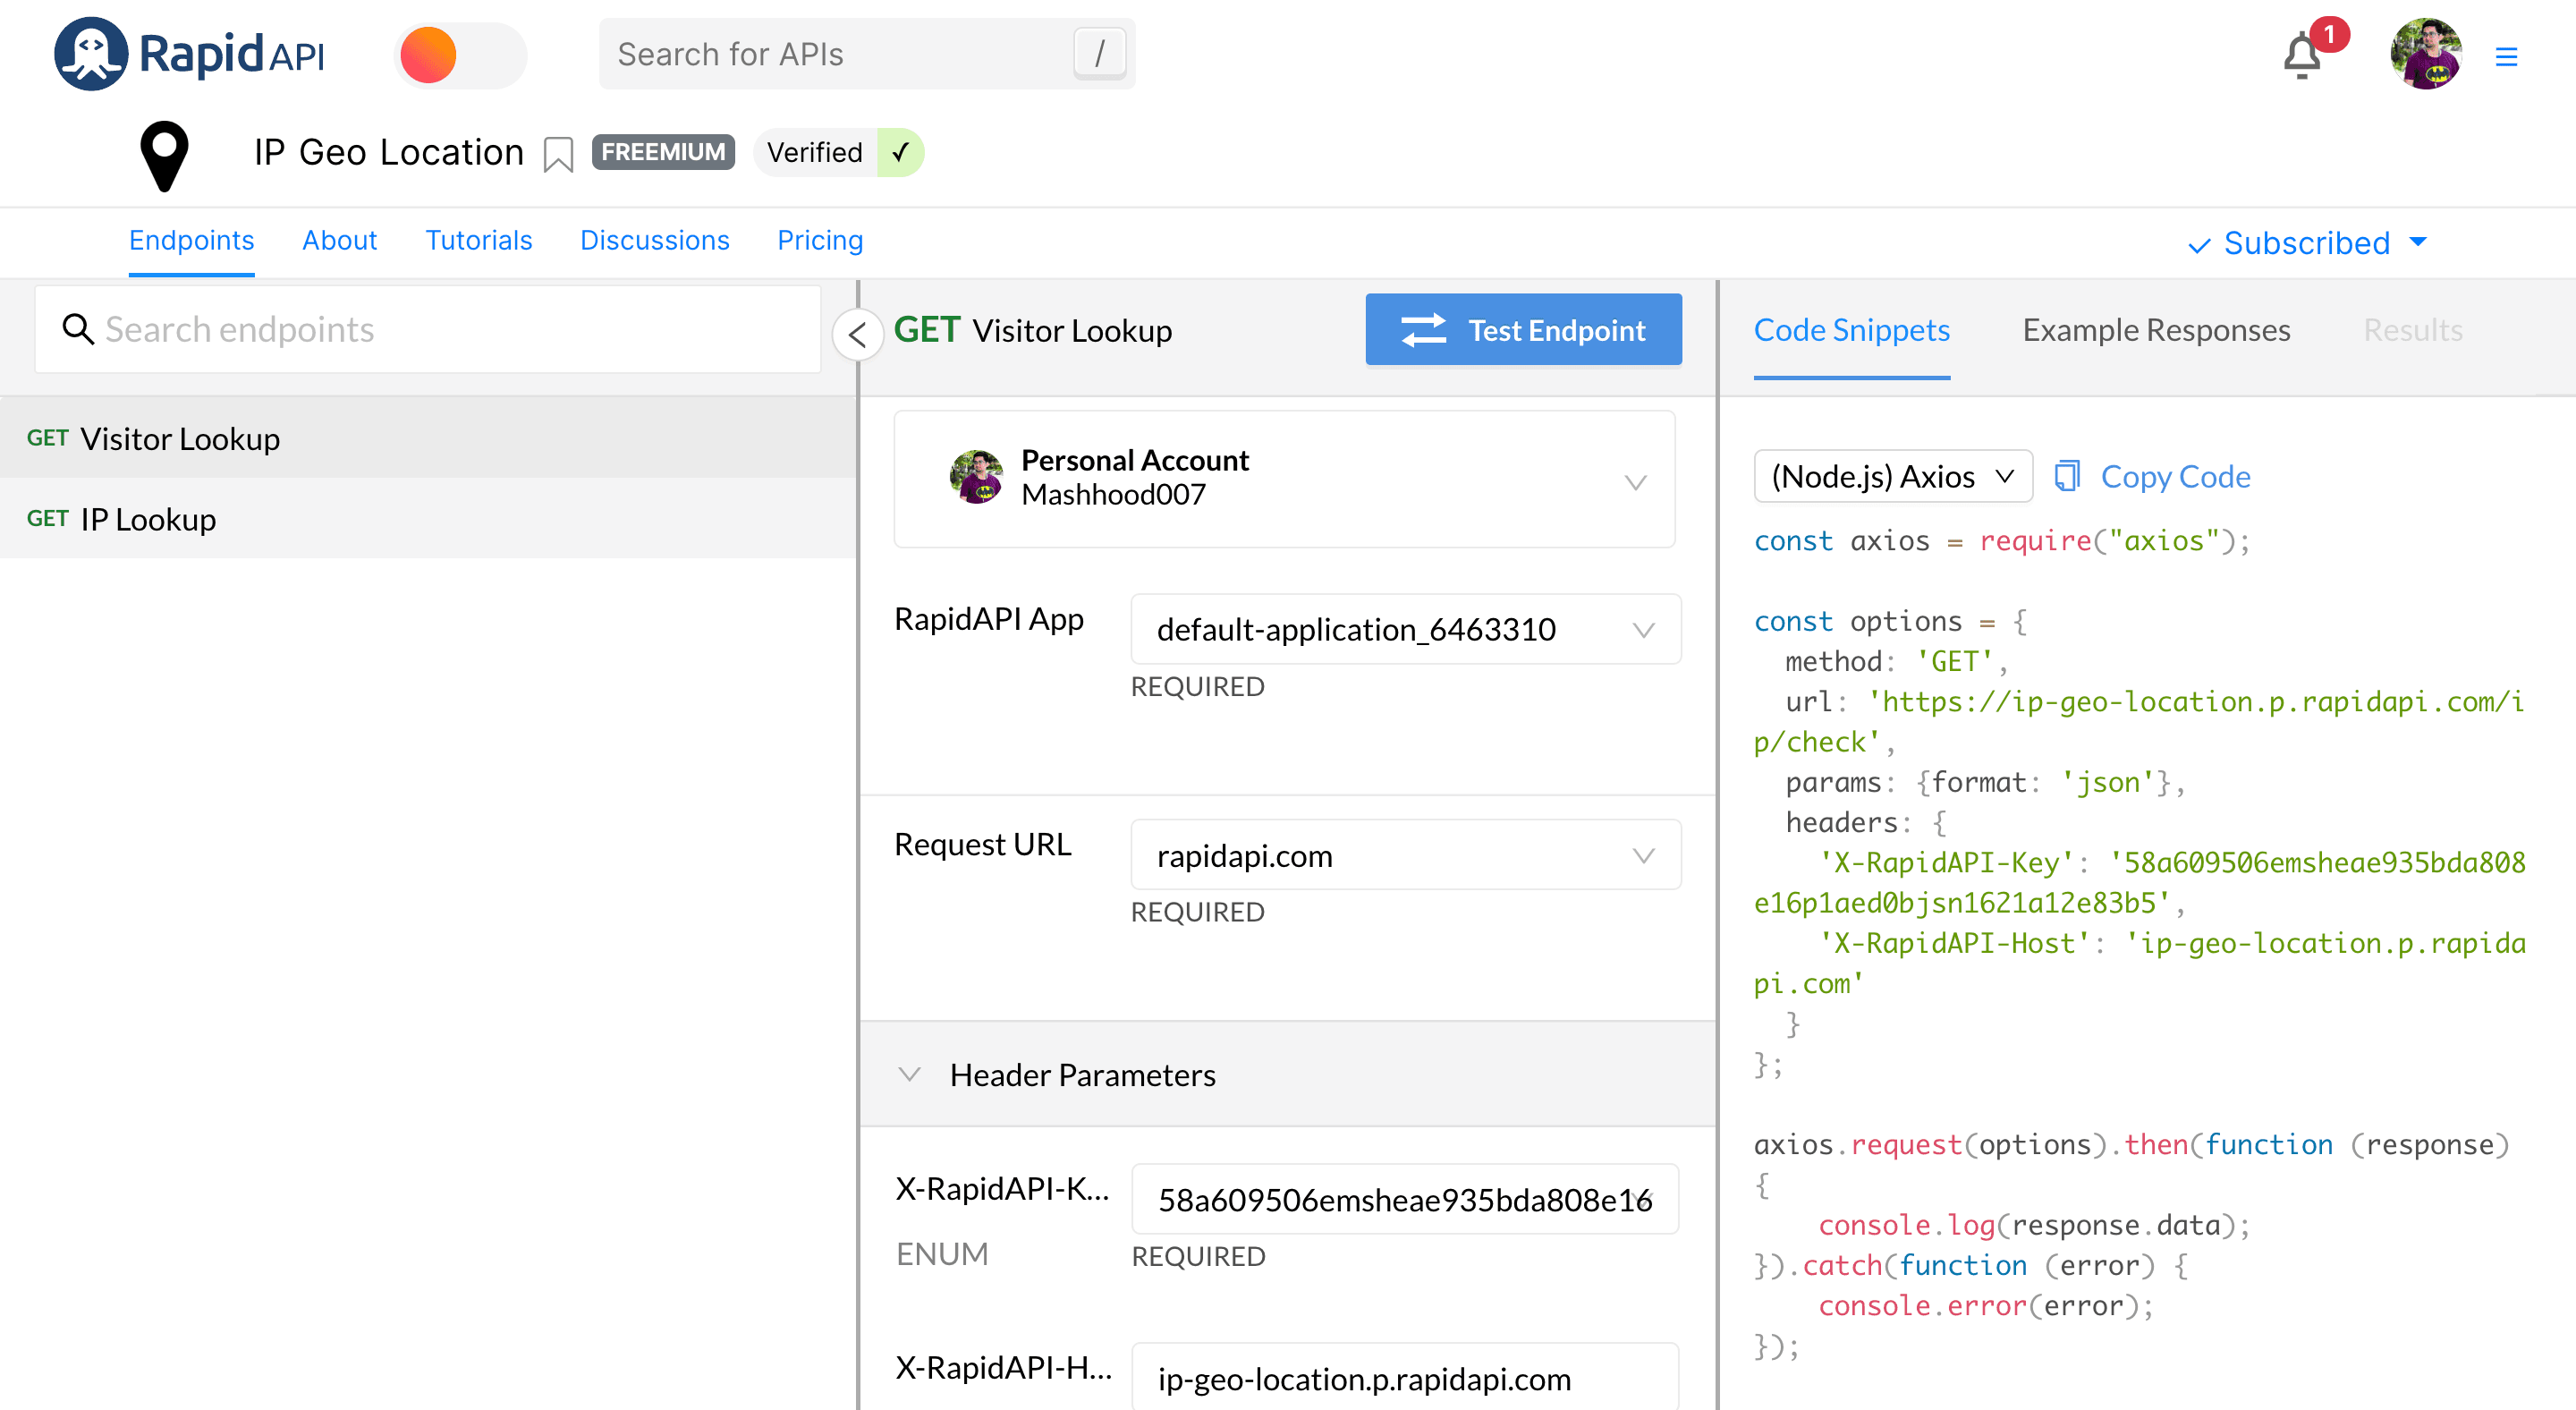Click the url value in code snippet

click(x=2139, y=721)
